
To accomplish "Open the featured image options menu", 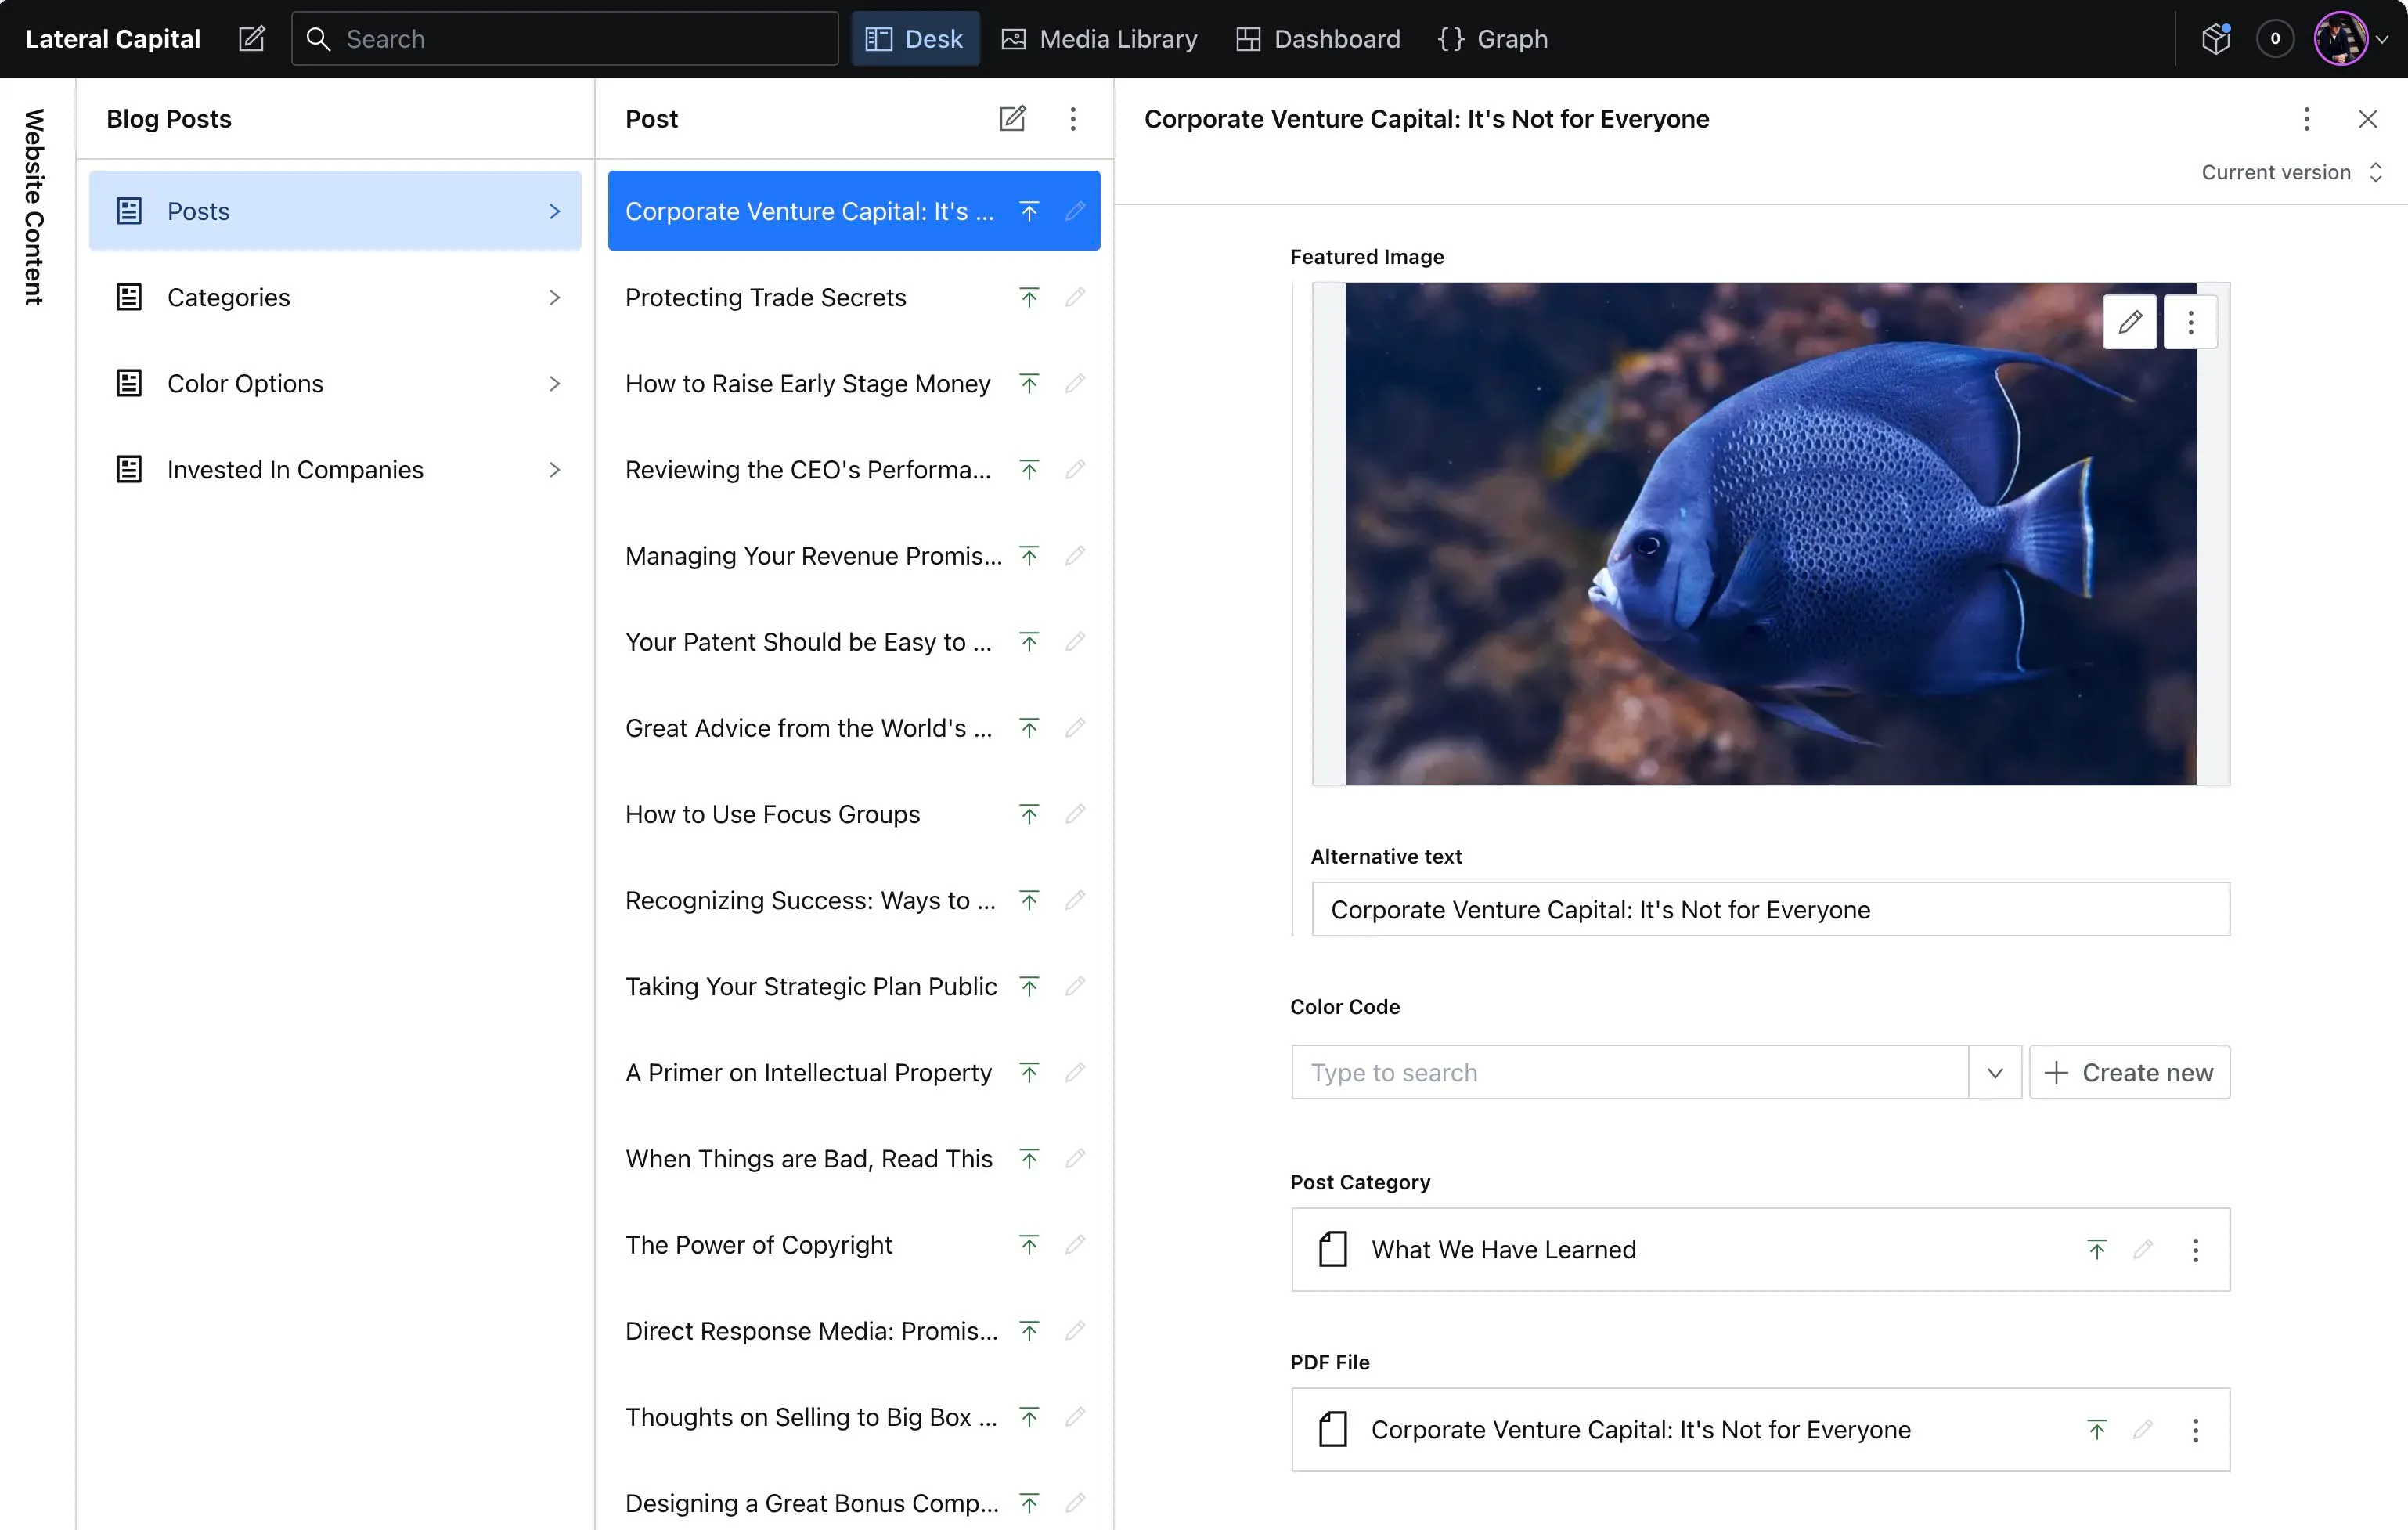I will [x=2190, y=322].
